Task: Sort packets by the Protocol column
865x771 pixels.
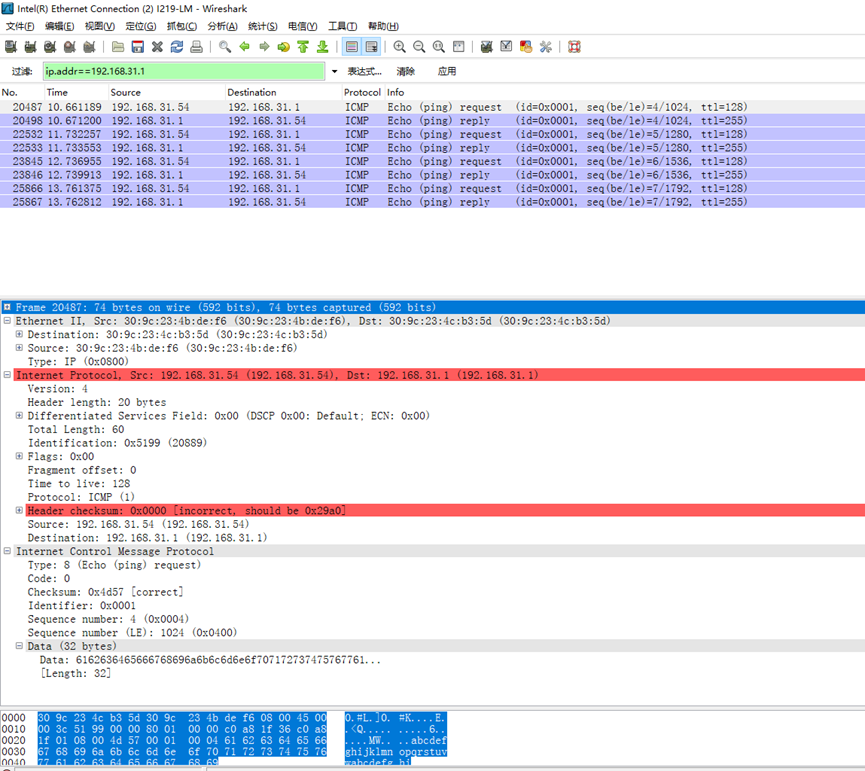Action: 362,92
